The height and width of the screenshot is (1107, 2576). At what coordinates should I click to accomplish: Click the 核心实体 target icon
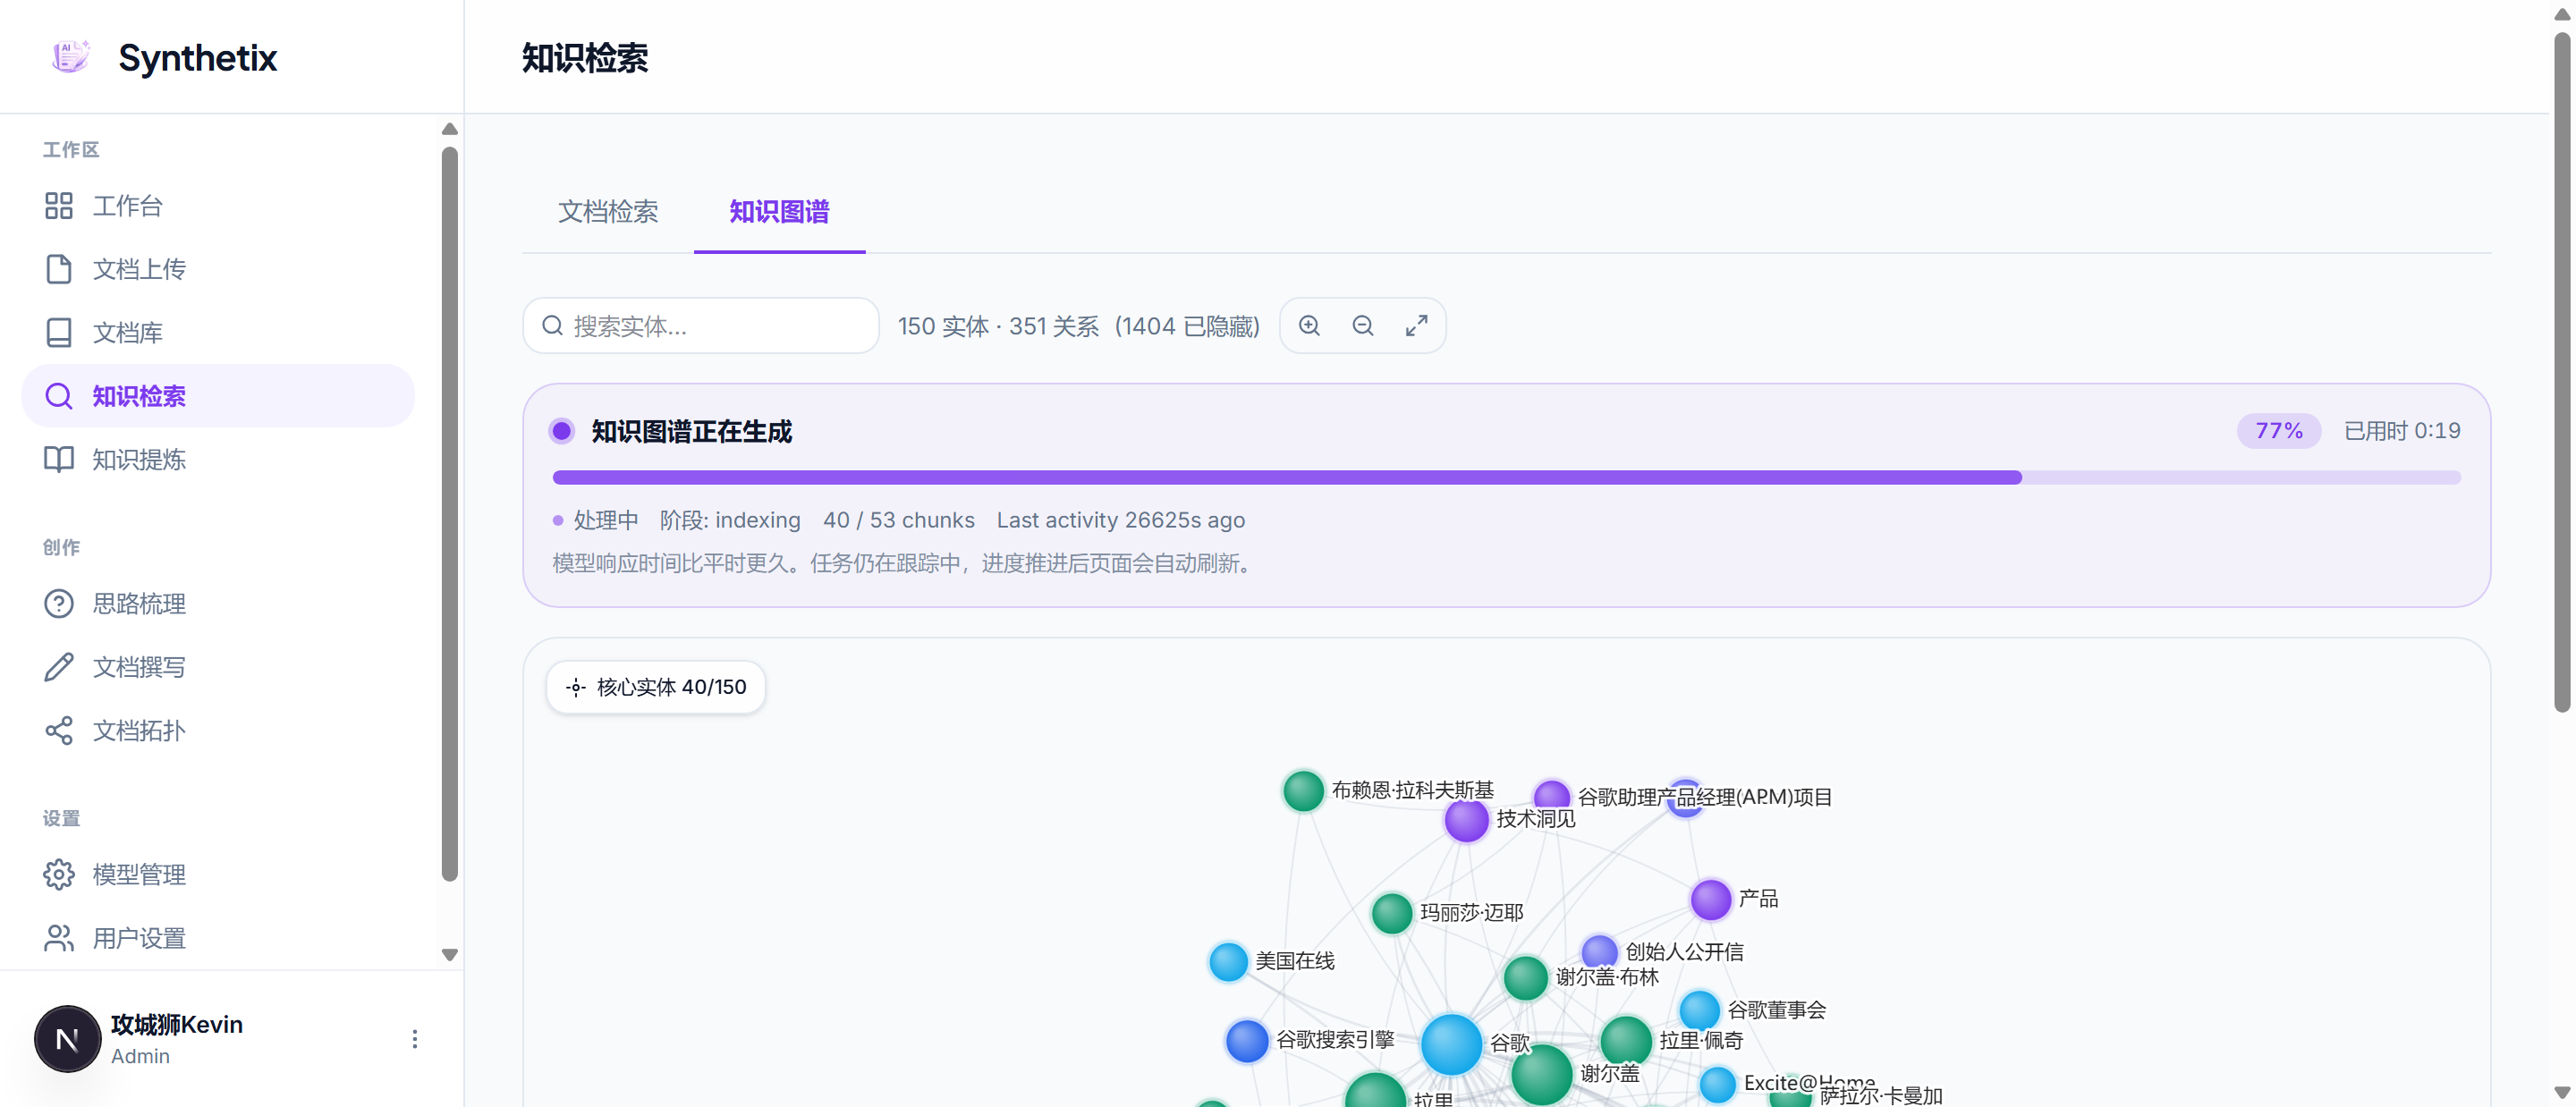click(576, 687)
